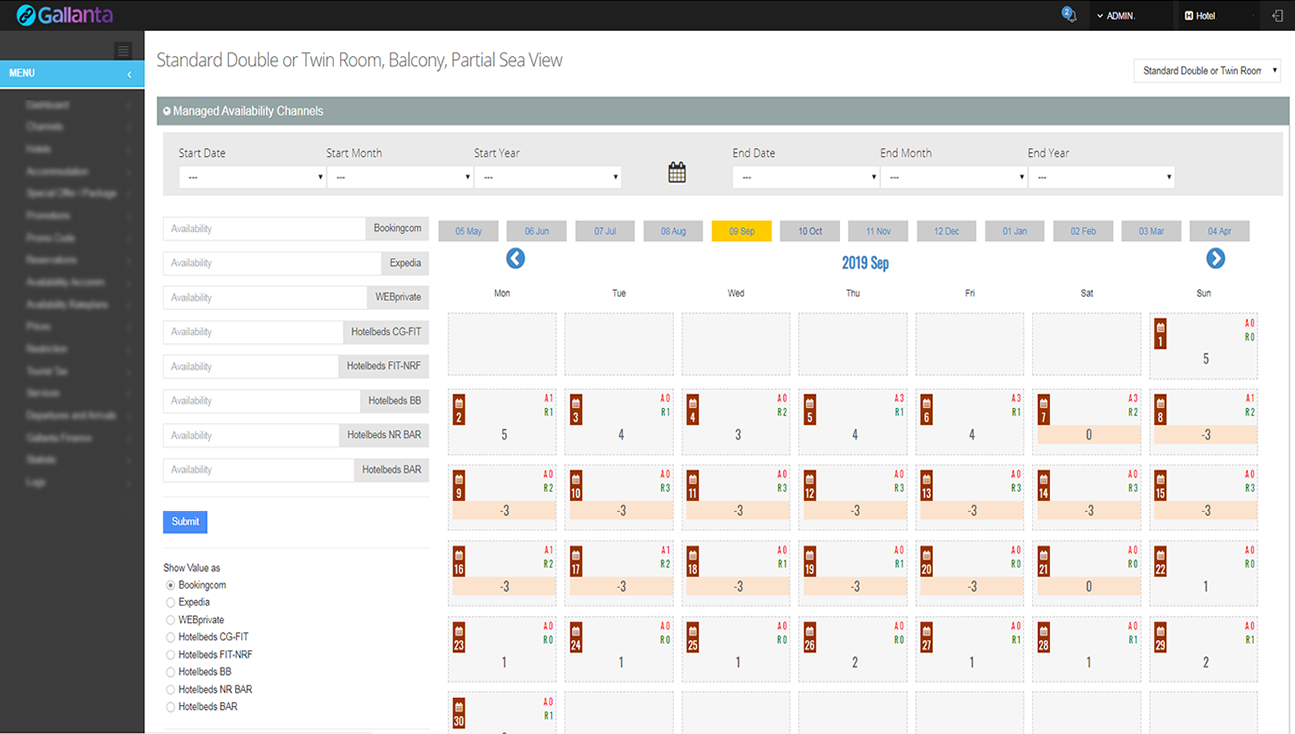Image resolution: width=1295 pixels, height=734 pixels.
Task: Select Hotelbeds CG-FIT radio option
Action: click(171, 637)
